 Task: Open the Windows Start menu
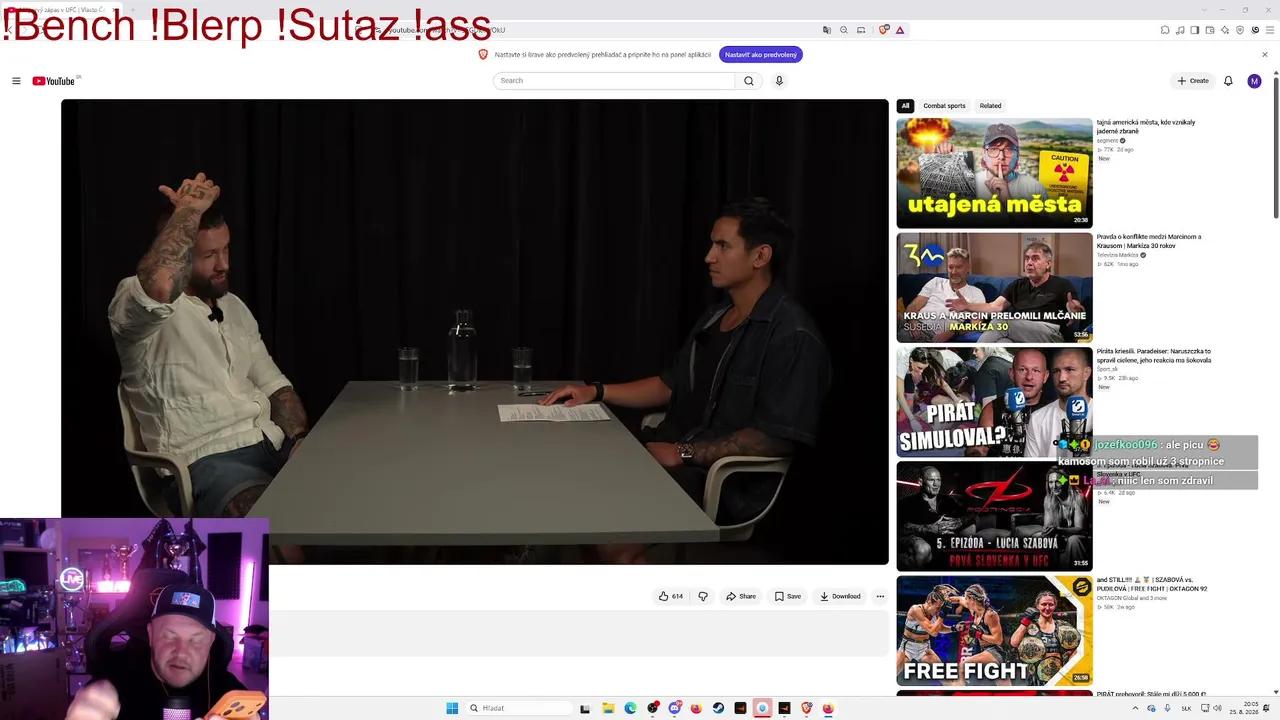tap(452, 708)
